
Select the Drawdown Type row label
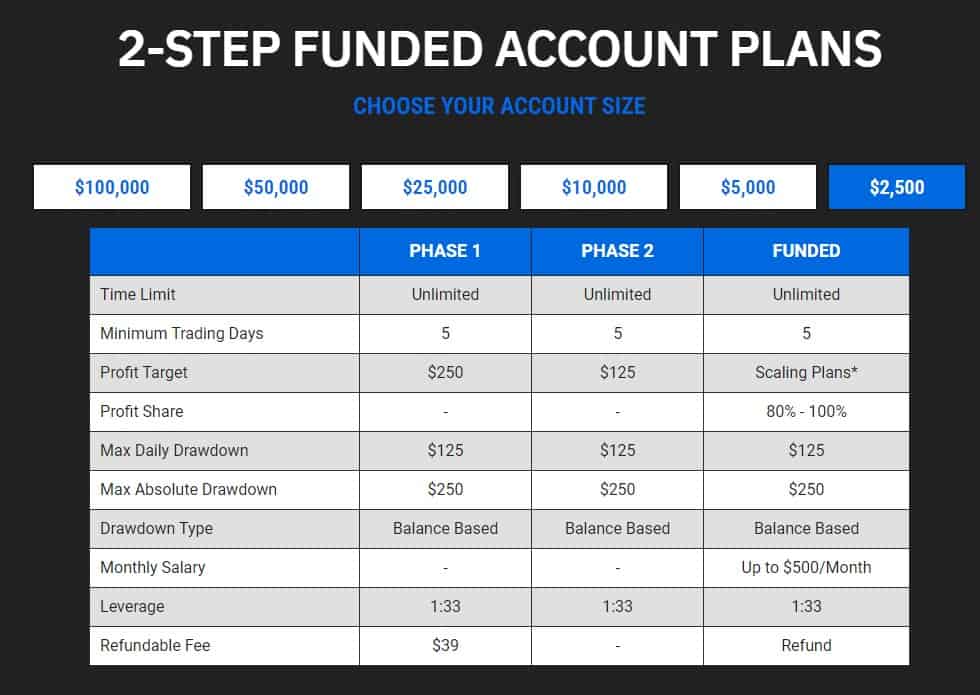[x=157, y=528]
